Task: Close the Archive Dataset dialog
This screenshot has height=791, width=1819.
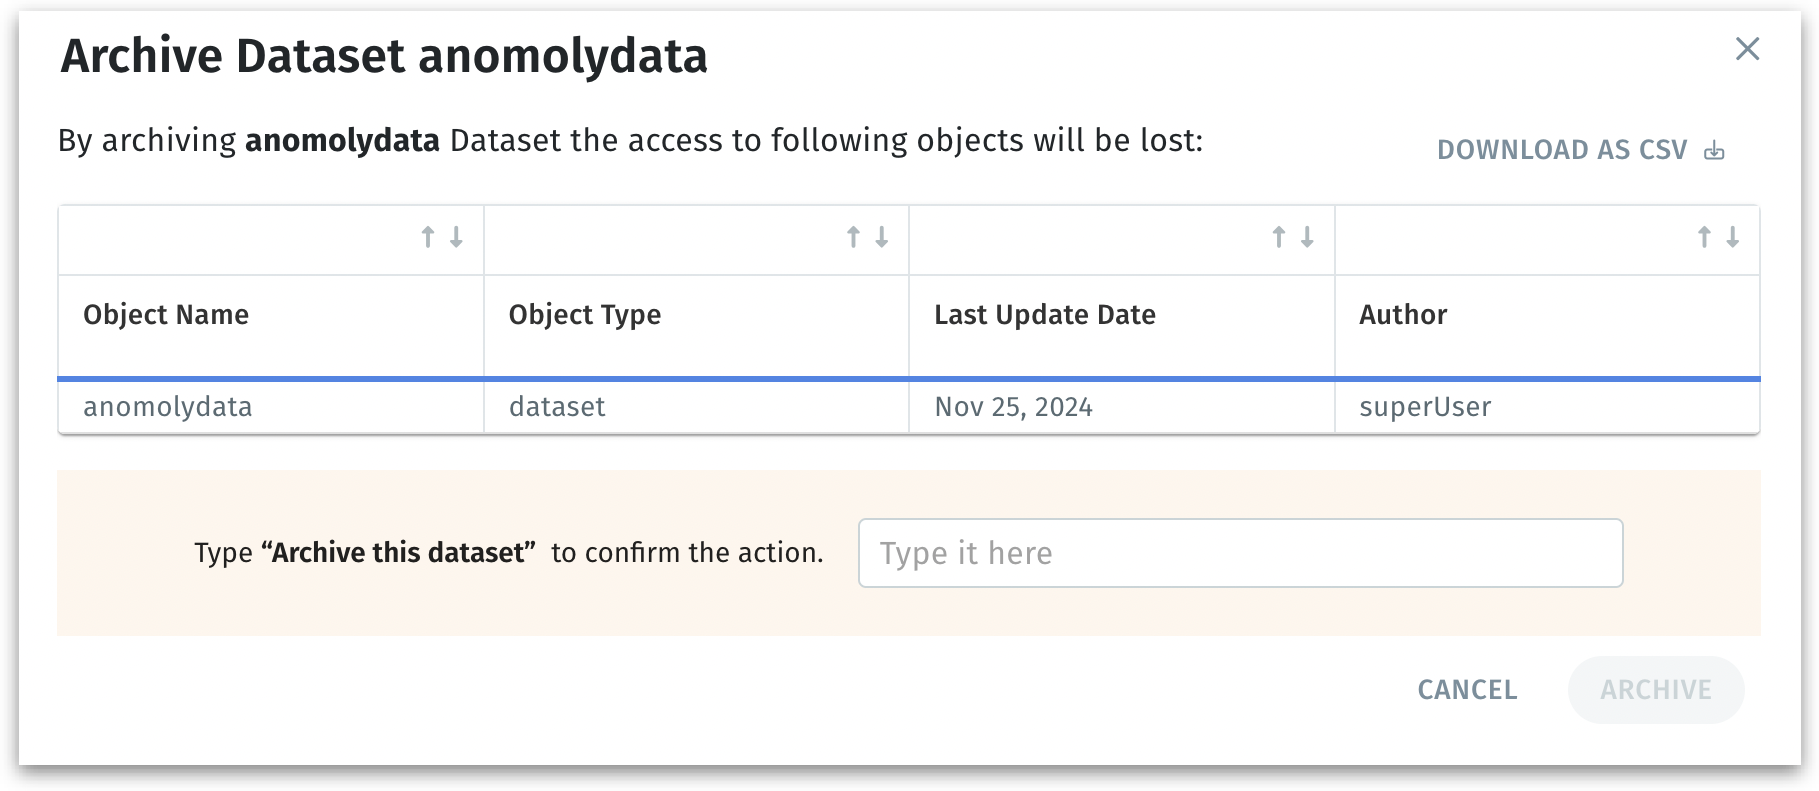Action: tap(1747, 49)
